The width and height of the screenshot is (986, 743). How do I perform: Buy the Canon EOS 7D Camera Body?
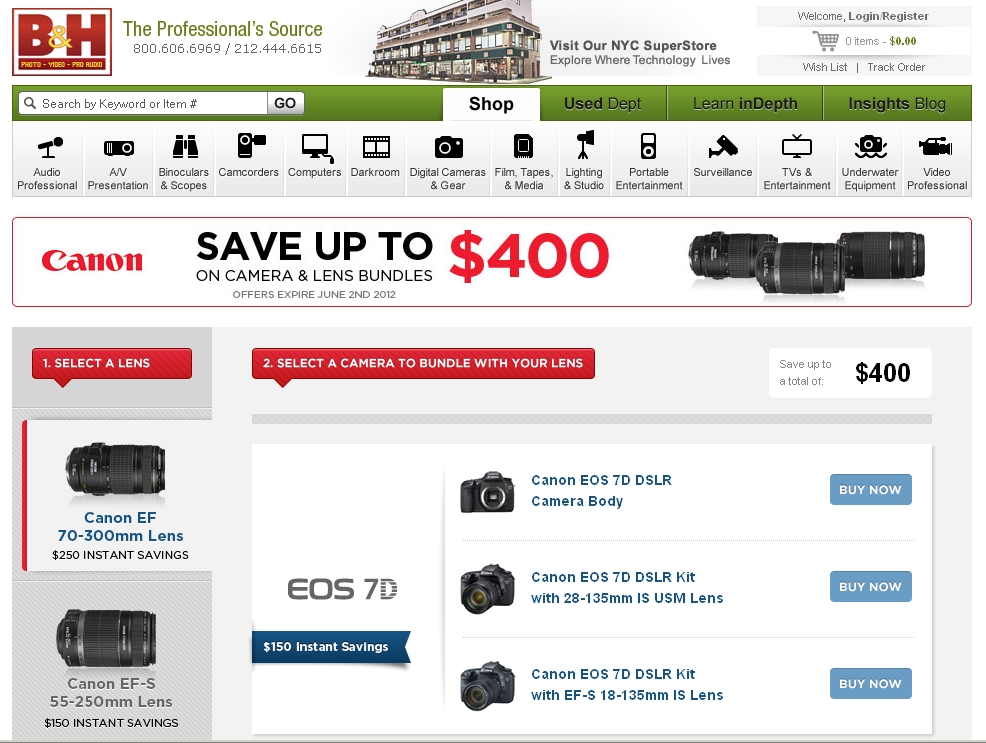click(x=870, y=490)
